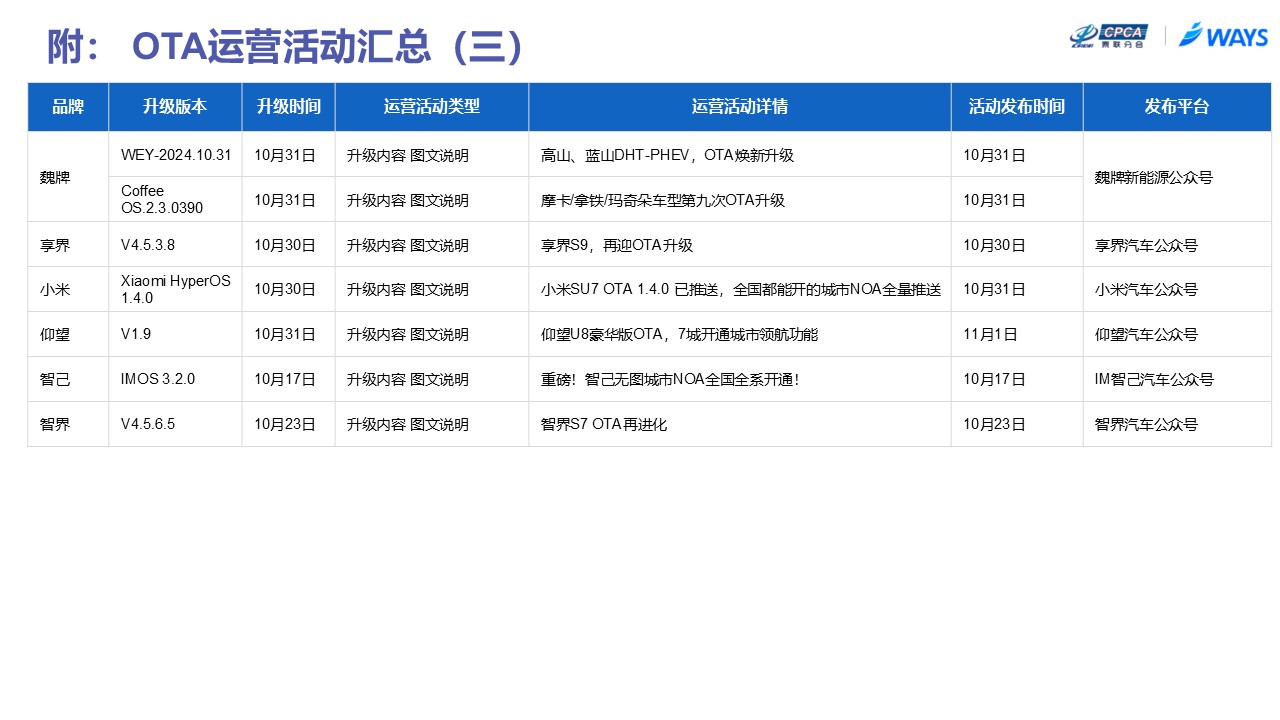Select the 运营活动详情 column header

[740, 107]
